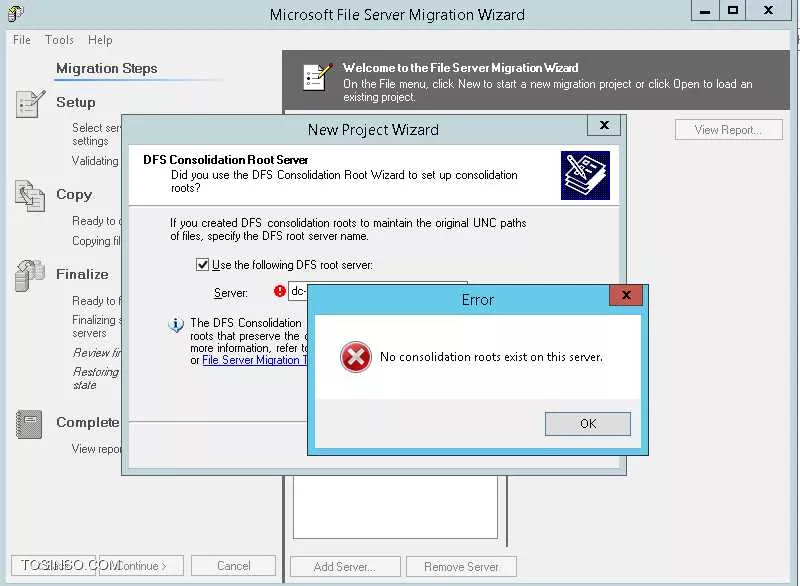This screenshot has height=586, width=800.
Task: Click the New Project Wizard documents icon
Action: click(x=585, y=175)
